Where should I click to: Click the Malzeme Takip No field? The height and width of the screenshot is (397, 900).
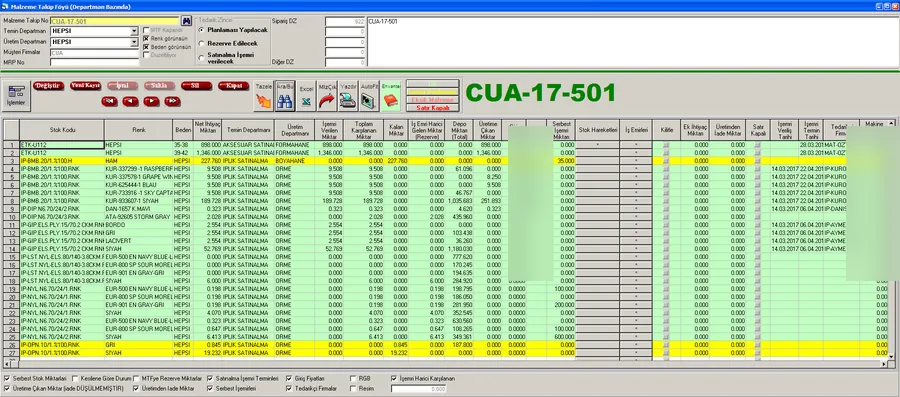[x=115, y=21]
